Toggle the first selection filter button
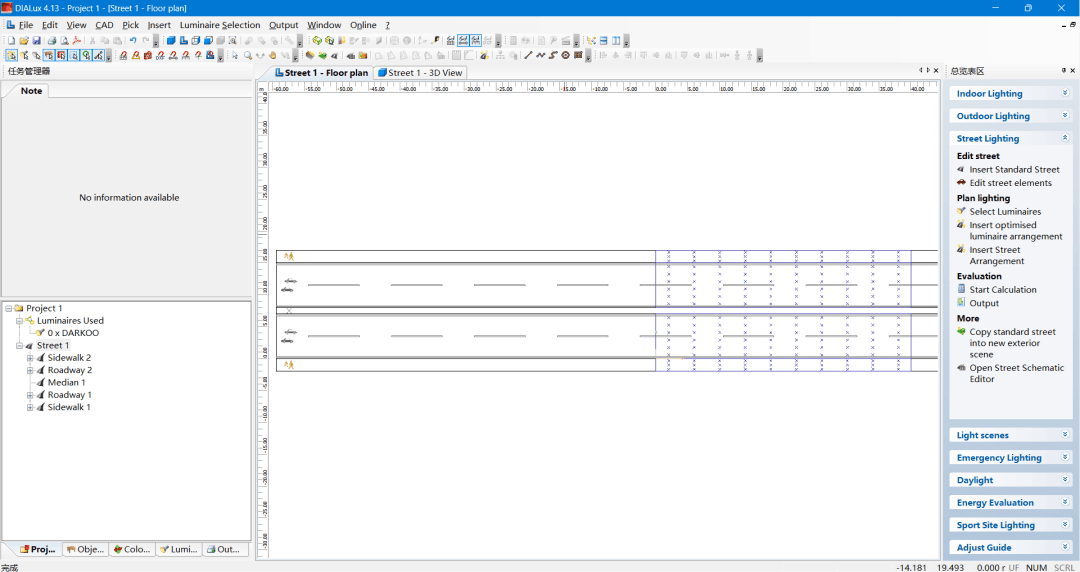 click(11, 55)
